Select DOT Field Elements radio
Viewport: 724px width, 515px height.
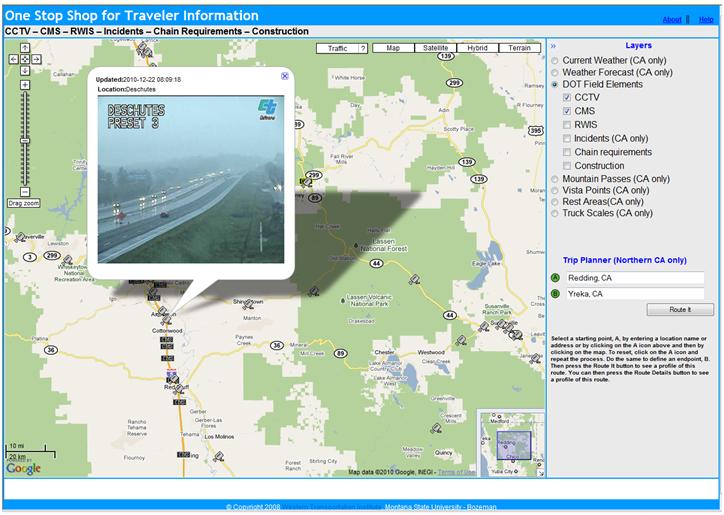tap(555, 85)
